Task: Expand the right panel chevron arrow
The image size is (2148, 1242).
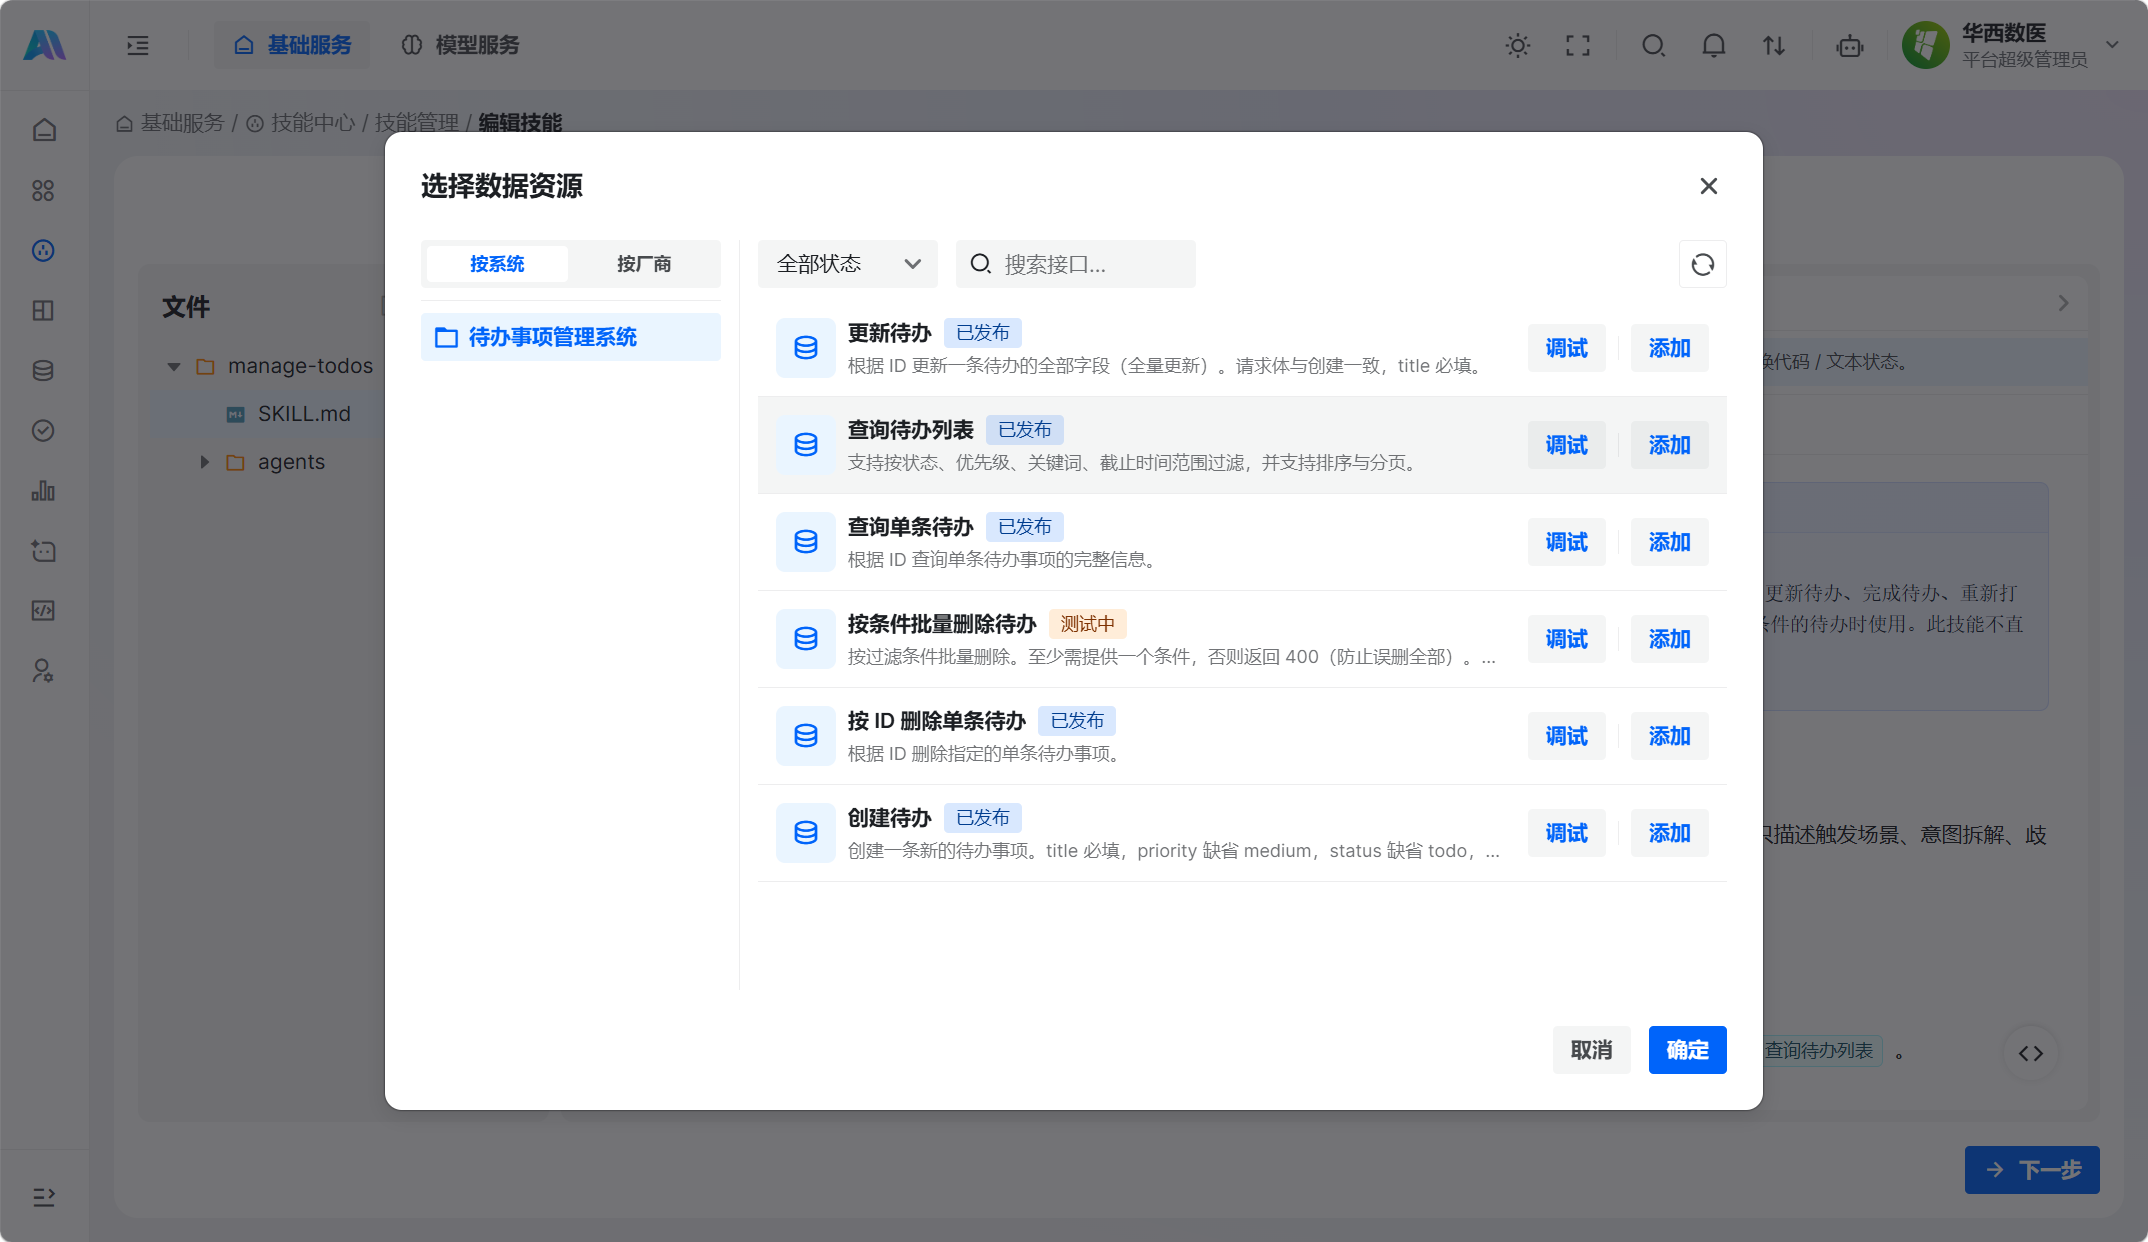Action: pos(2063,303)
